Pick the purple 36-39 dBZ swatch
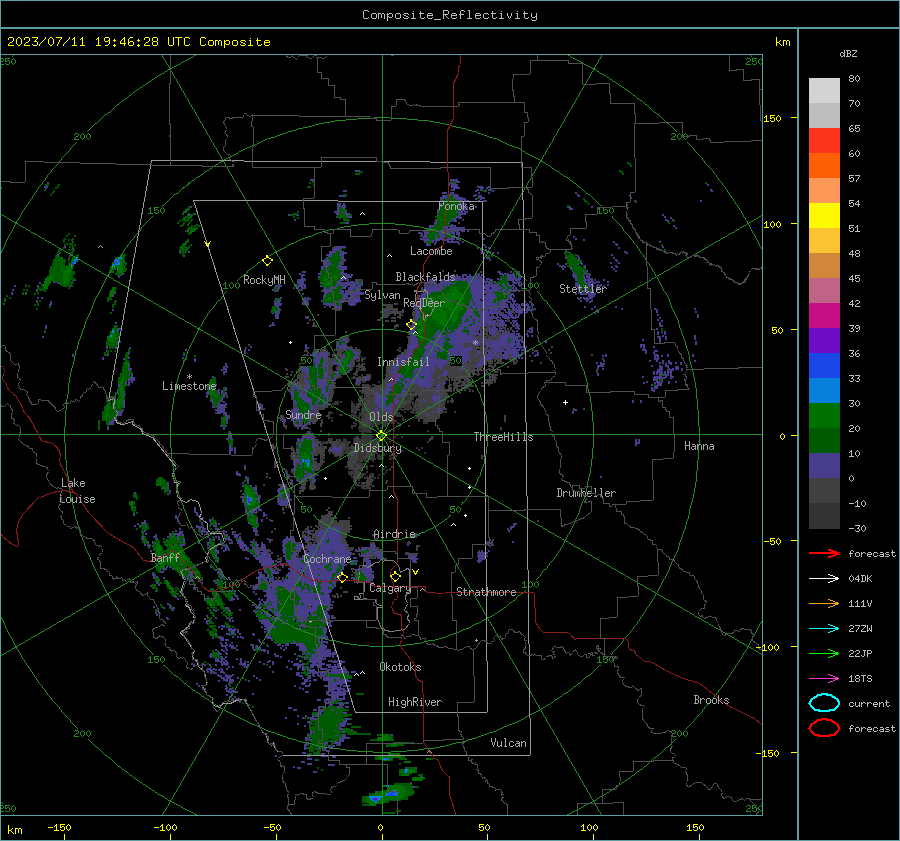The image size is (900, 841). [x=824, y=340]
